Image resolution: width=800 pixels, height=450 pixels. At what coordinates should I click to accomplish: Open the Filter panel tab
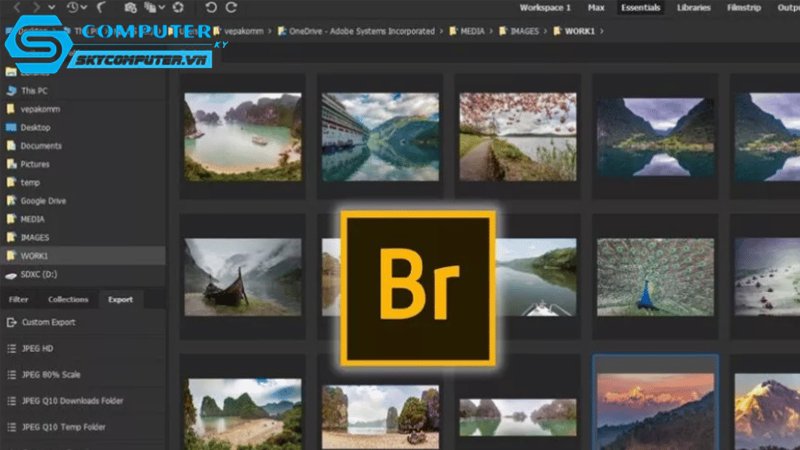click(x=18, y=299)
